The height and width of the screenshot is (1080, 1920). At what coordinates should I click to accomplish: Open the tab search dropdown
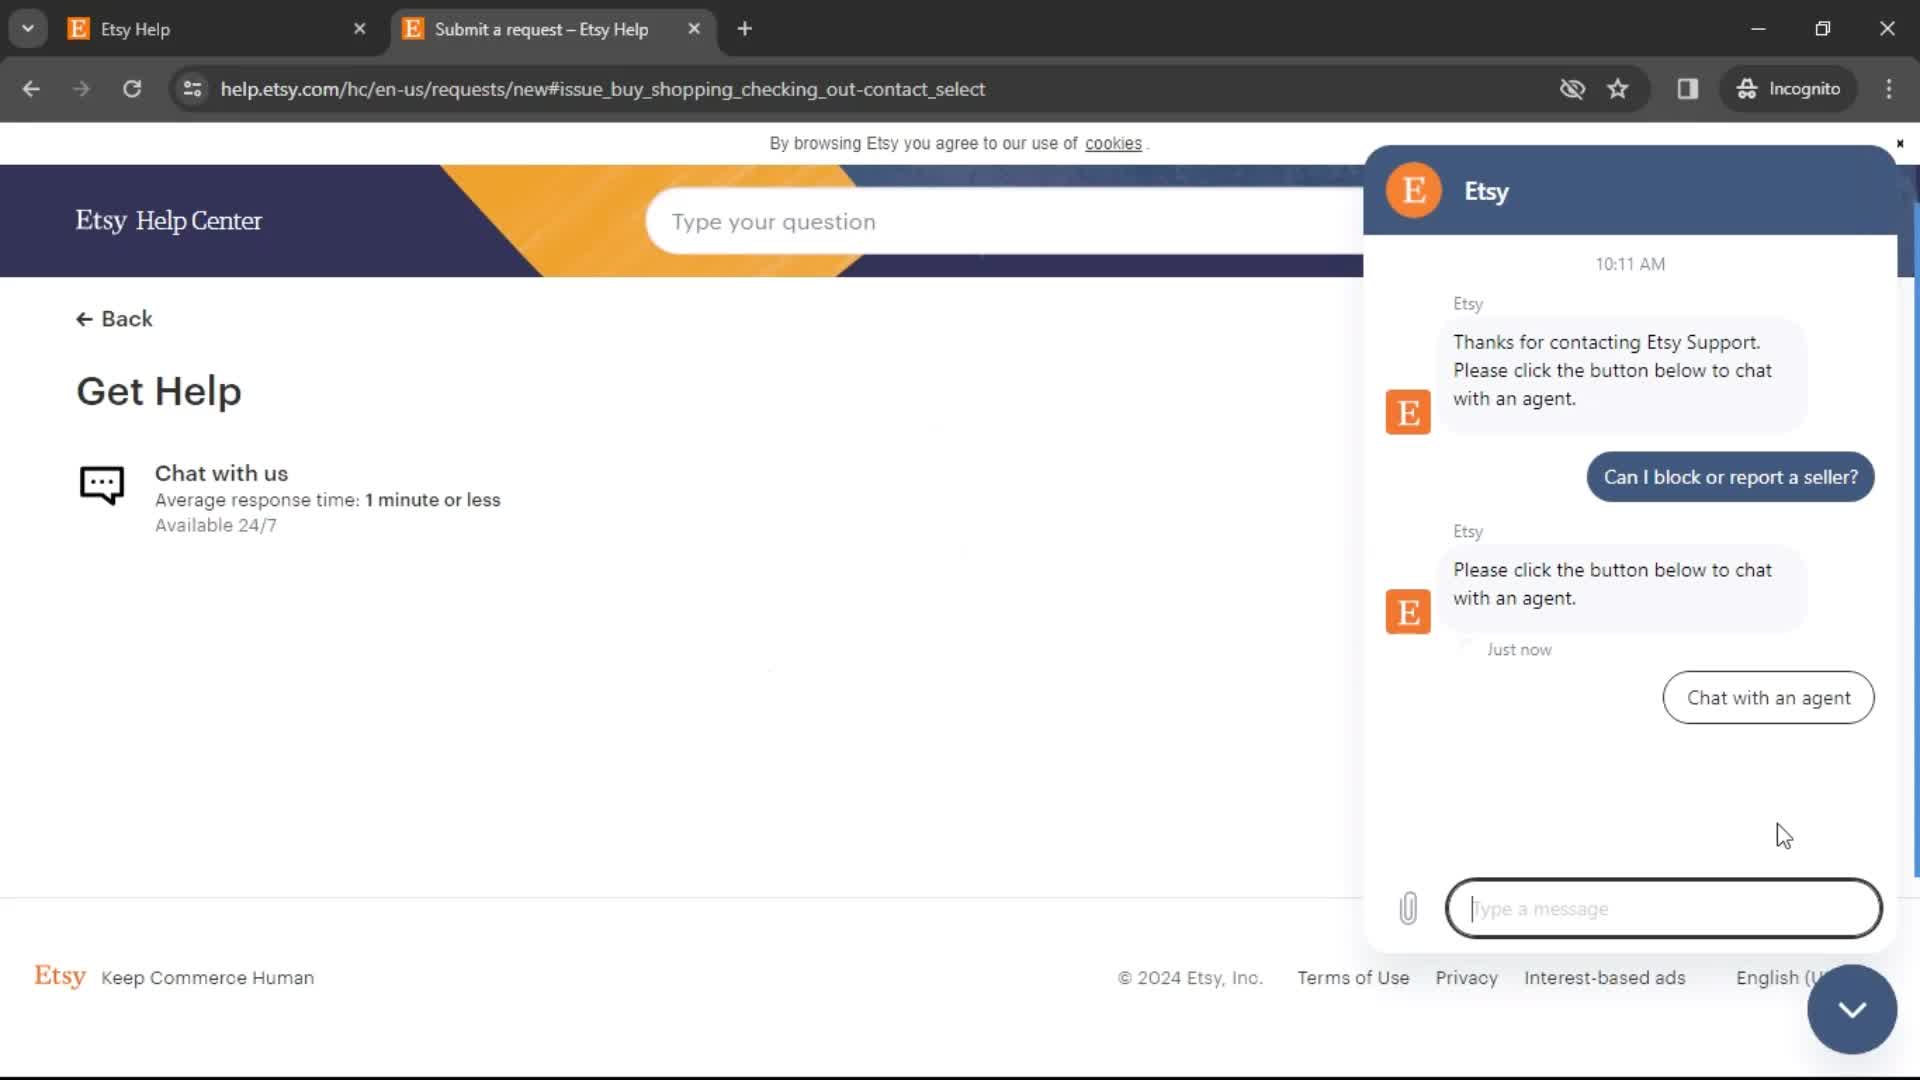[x=28, y=29]
